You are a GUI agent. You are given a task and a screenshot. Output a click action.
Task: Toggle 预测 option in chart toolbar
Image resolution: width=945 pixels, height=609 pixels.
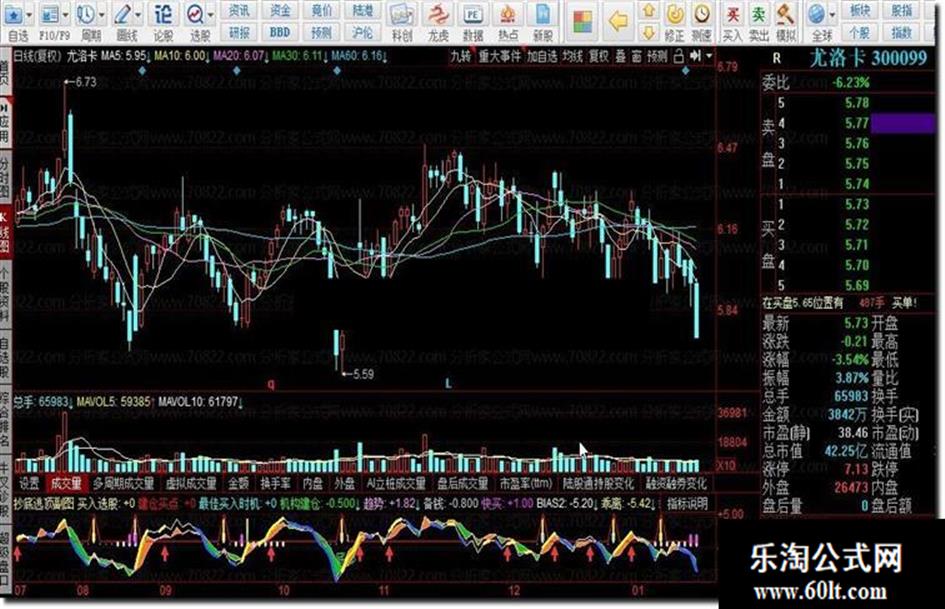[x=657, y=57]
